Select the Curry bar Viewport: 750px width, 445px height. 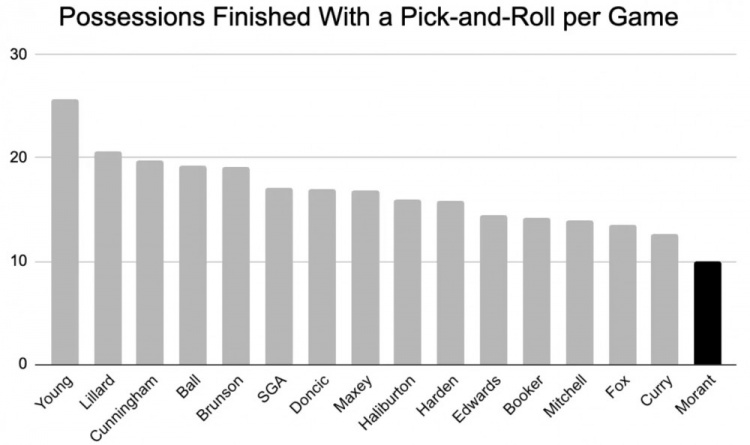(x=665, y=299)
